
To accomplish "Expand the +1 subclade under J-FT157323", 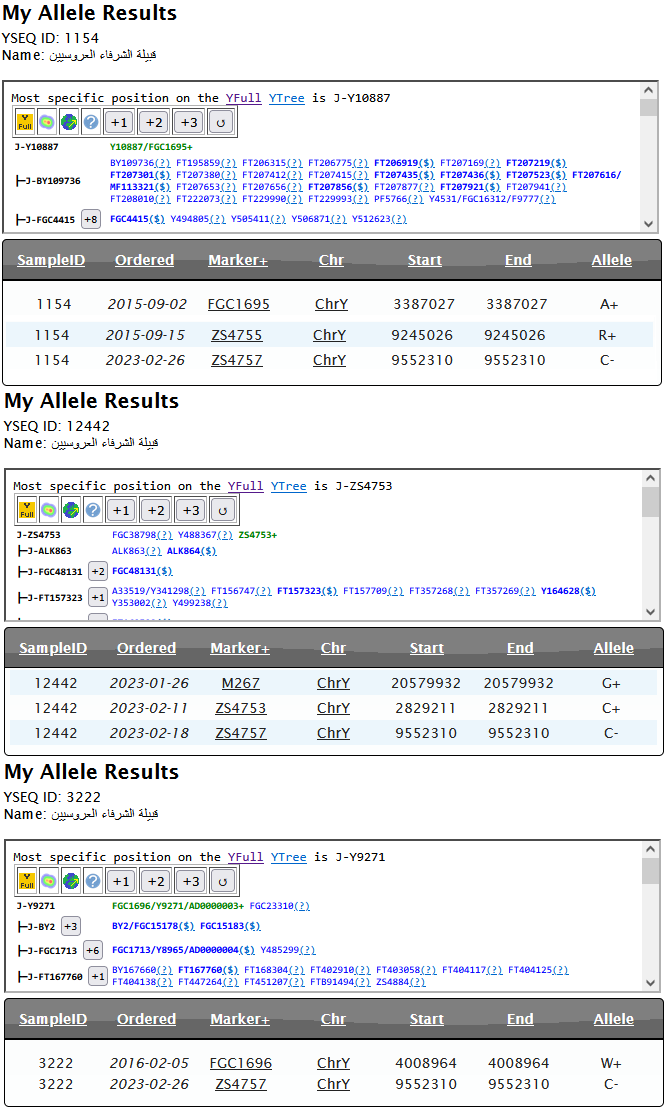I will [x=98, y=598].
